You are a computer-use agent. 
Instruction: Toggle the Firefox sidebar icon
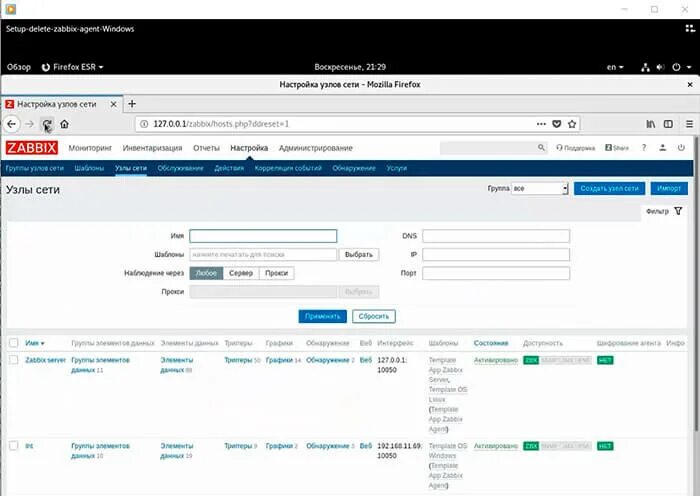tap(668, 124)
